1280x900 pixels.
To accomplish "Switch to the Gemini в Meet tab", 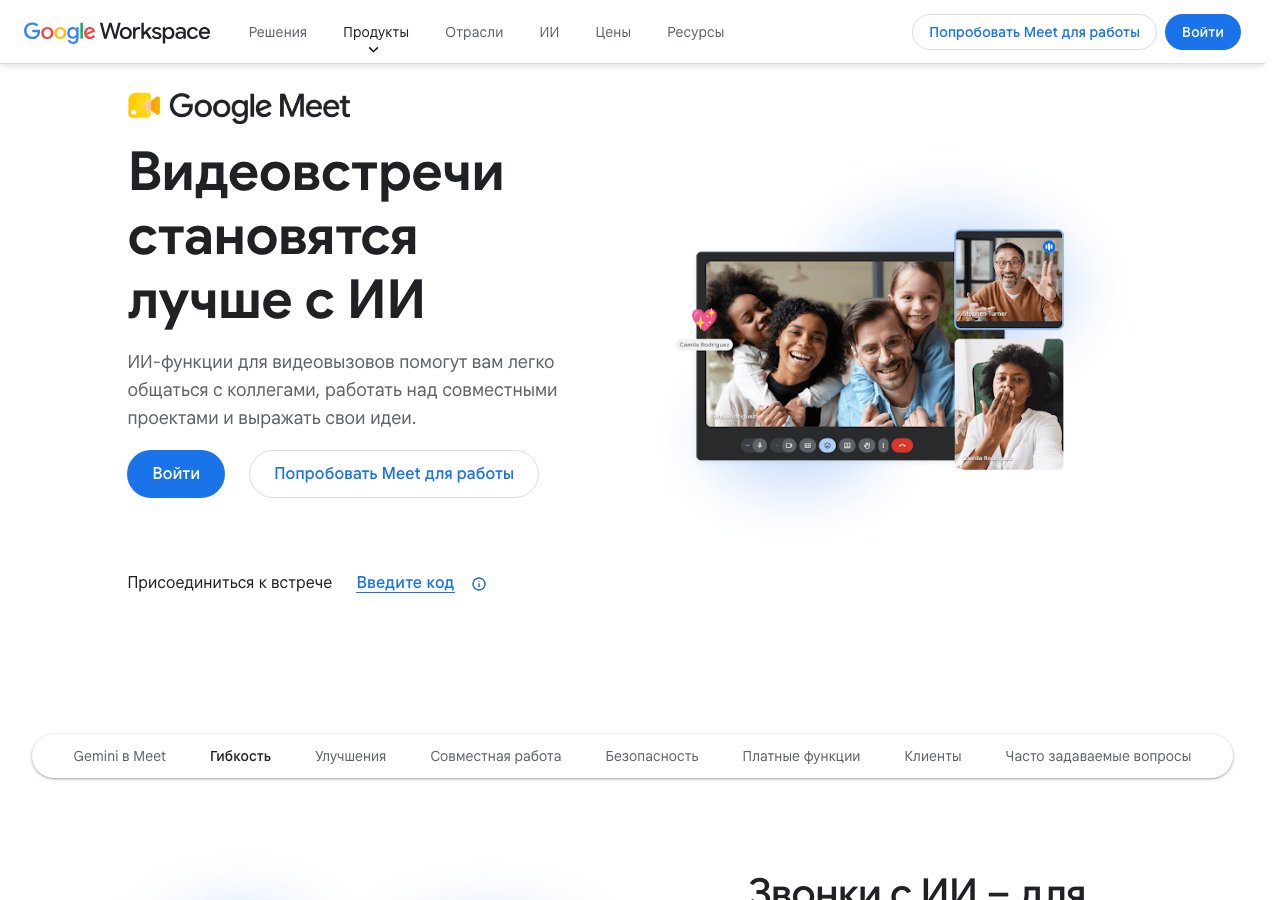I will pyautogui.click(x=120, y=756).
